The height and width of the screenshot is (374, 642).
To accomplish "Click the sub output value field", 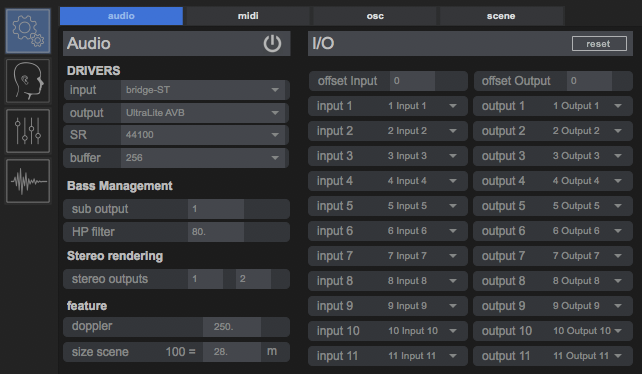I will (216, 209).
